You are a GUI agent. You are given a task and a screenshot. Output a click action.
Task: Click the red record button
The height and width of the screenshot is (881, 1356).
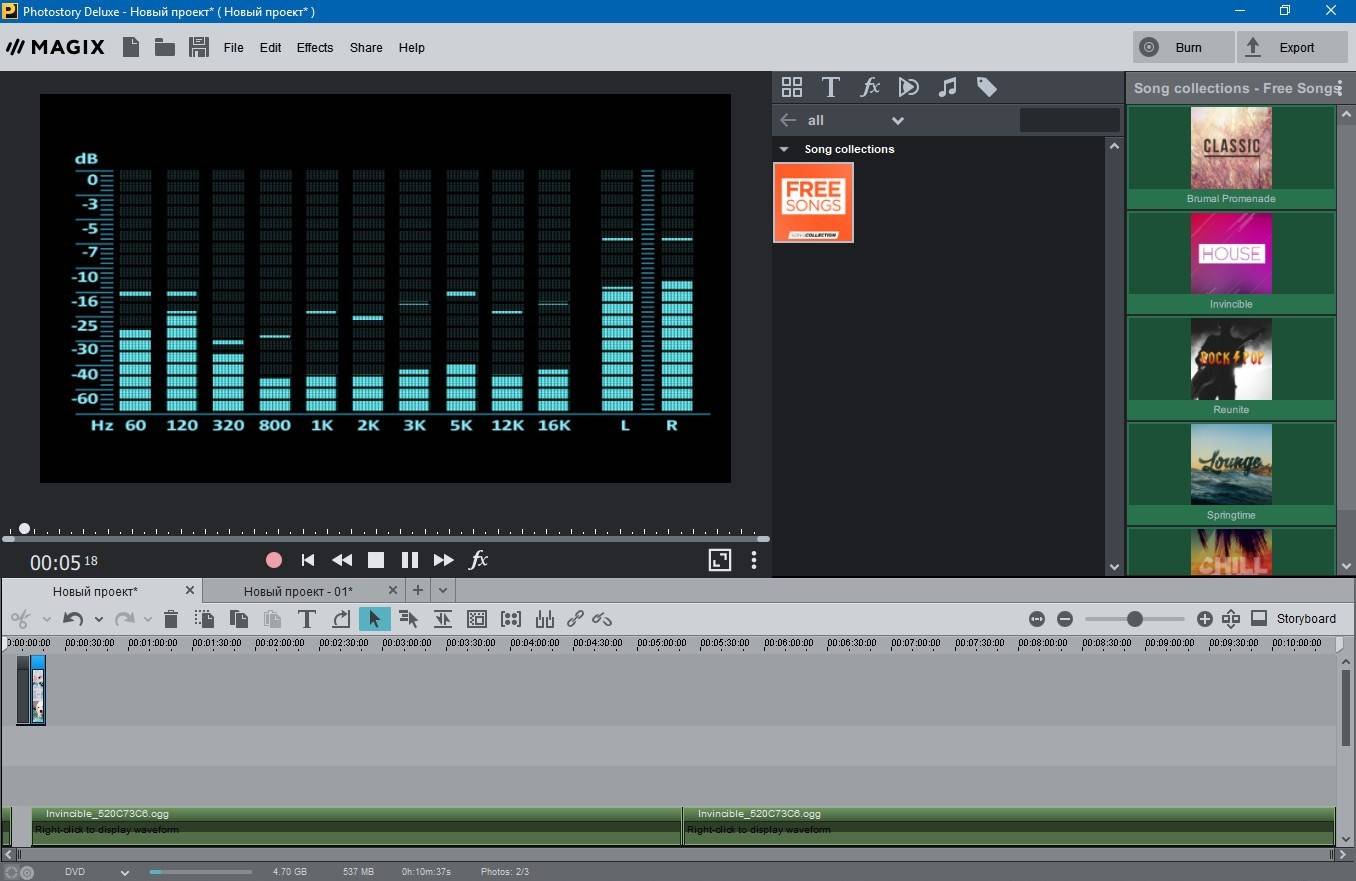pyautogui.click(x=274, y=560)
